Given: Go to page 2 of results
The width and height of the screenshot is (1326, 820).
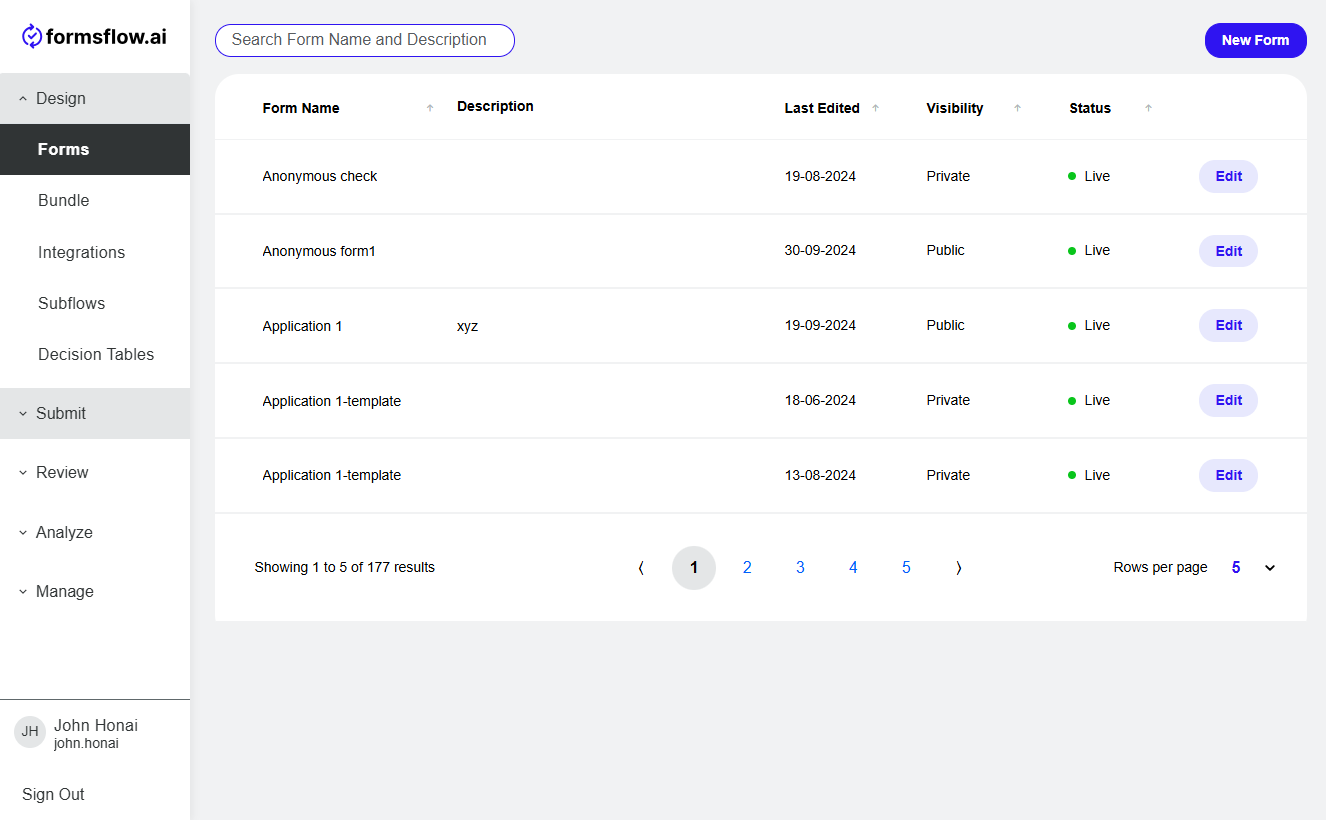Looking at the screenshot, I should point(747,568).
